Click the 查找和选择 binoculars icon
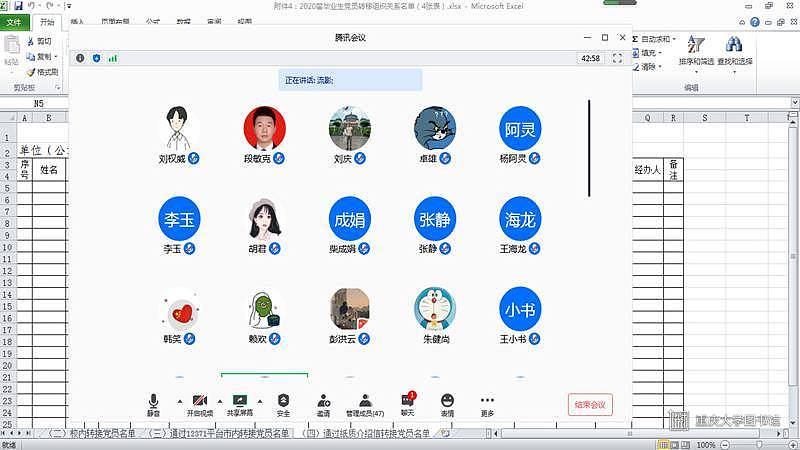Image resolution: width=800 pixels, height=450 pixels. [734, 45]
